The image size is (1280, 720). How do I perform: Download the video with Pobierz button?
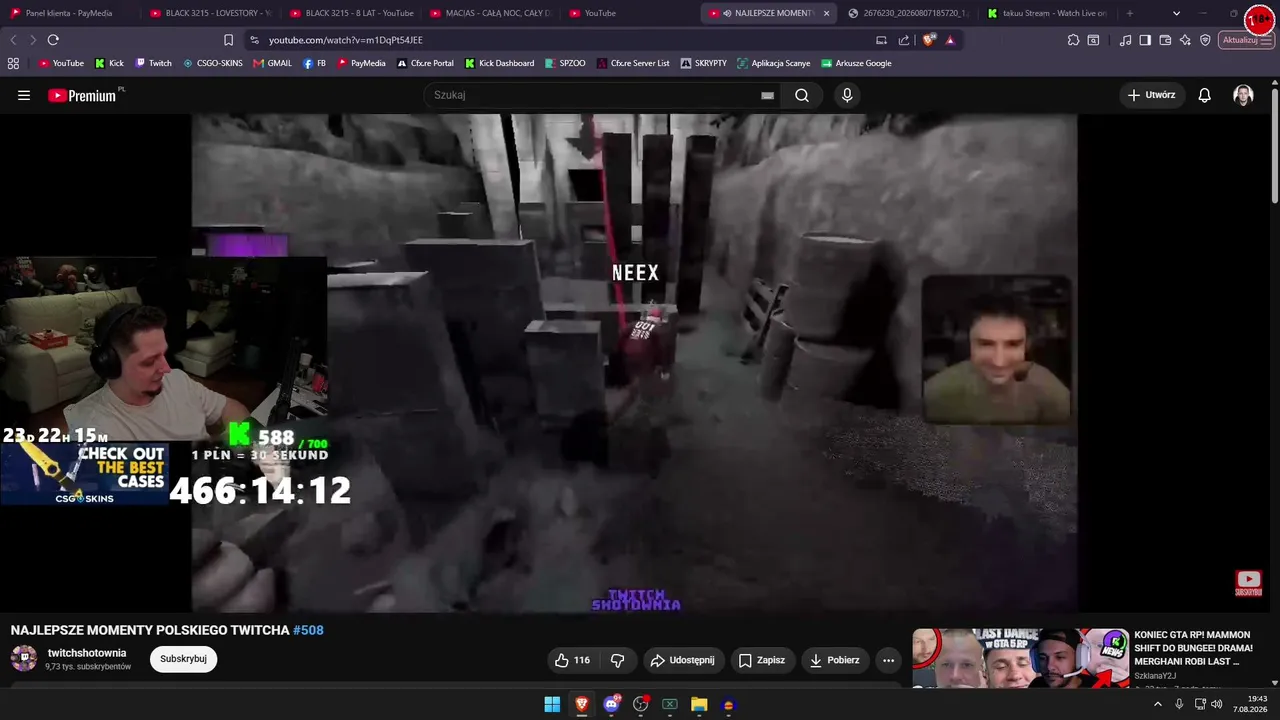click(834, 660)
